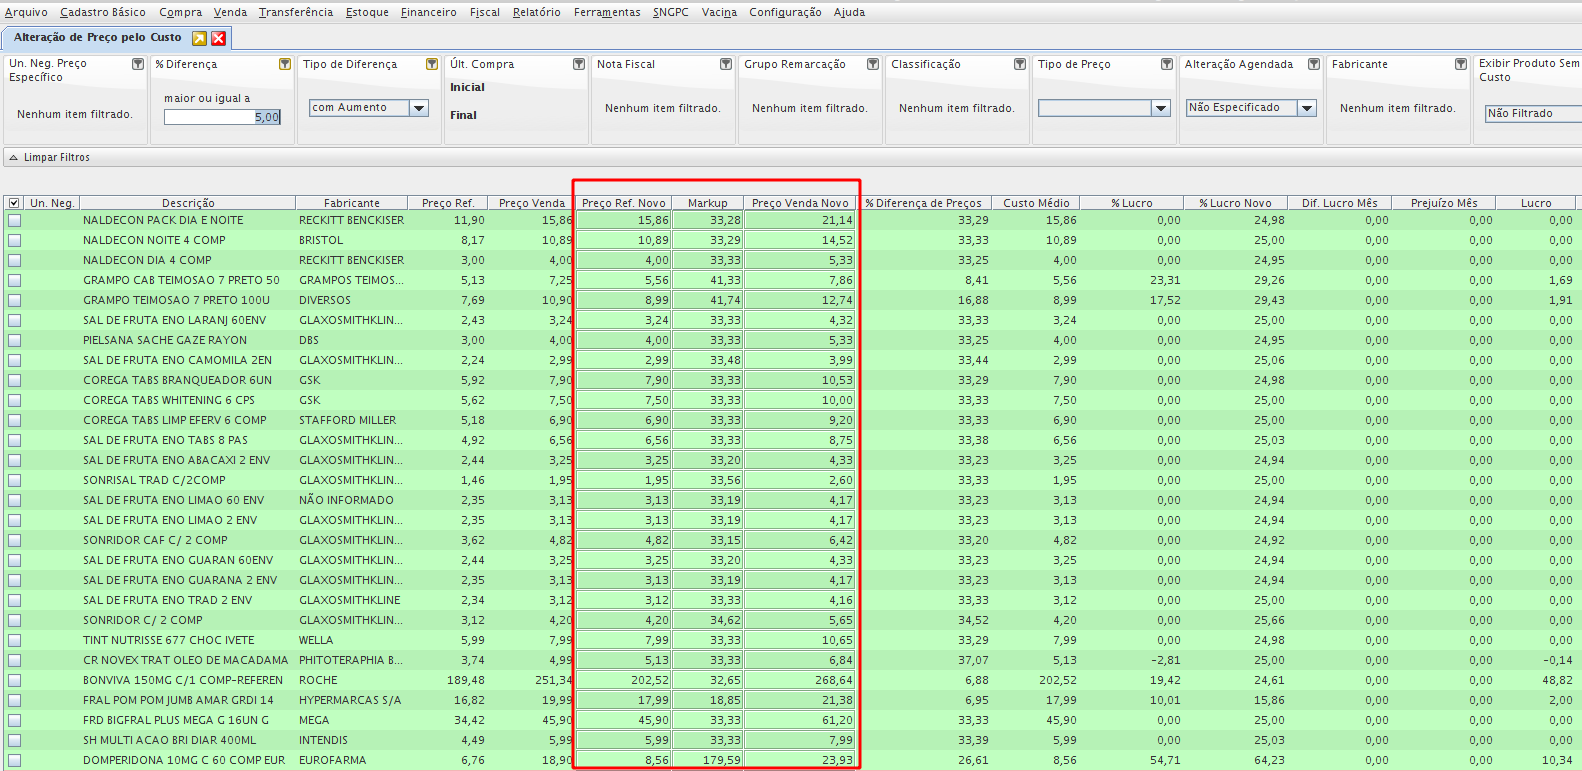The image size is (1582, 771).
Task: Open the Financeiro menu
Action: tap(428, 12)
